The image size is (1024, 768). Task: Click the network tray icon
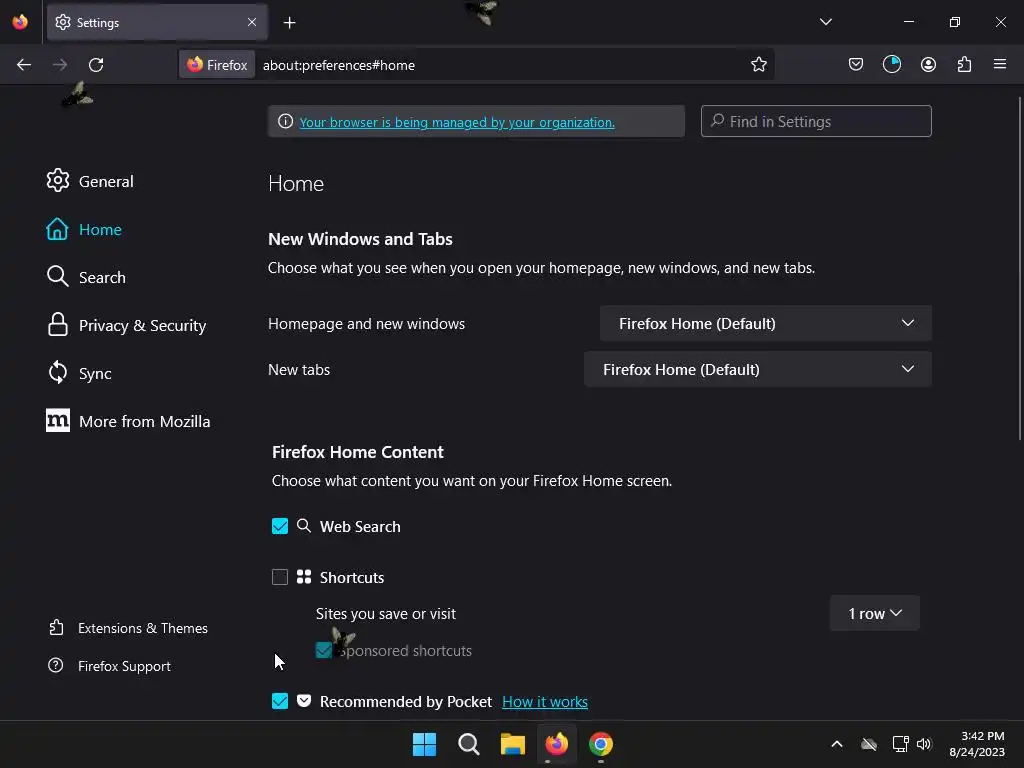pyautogui.click(x=901, y=744)
